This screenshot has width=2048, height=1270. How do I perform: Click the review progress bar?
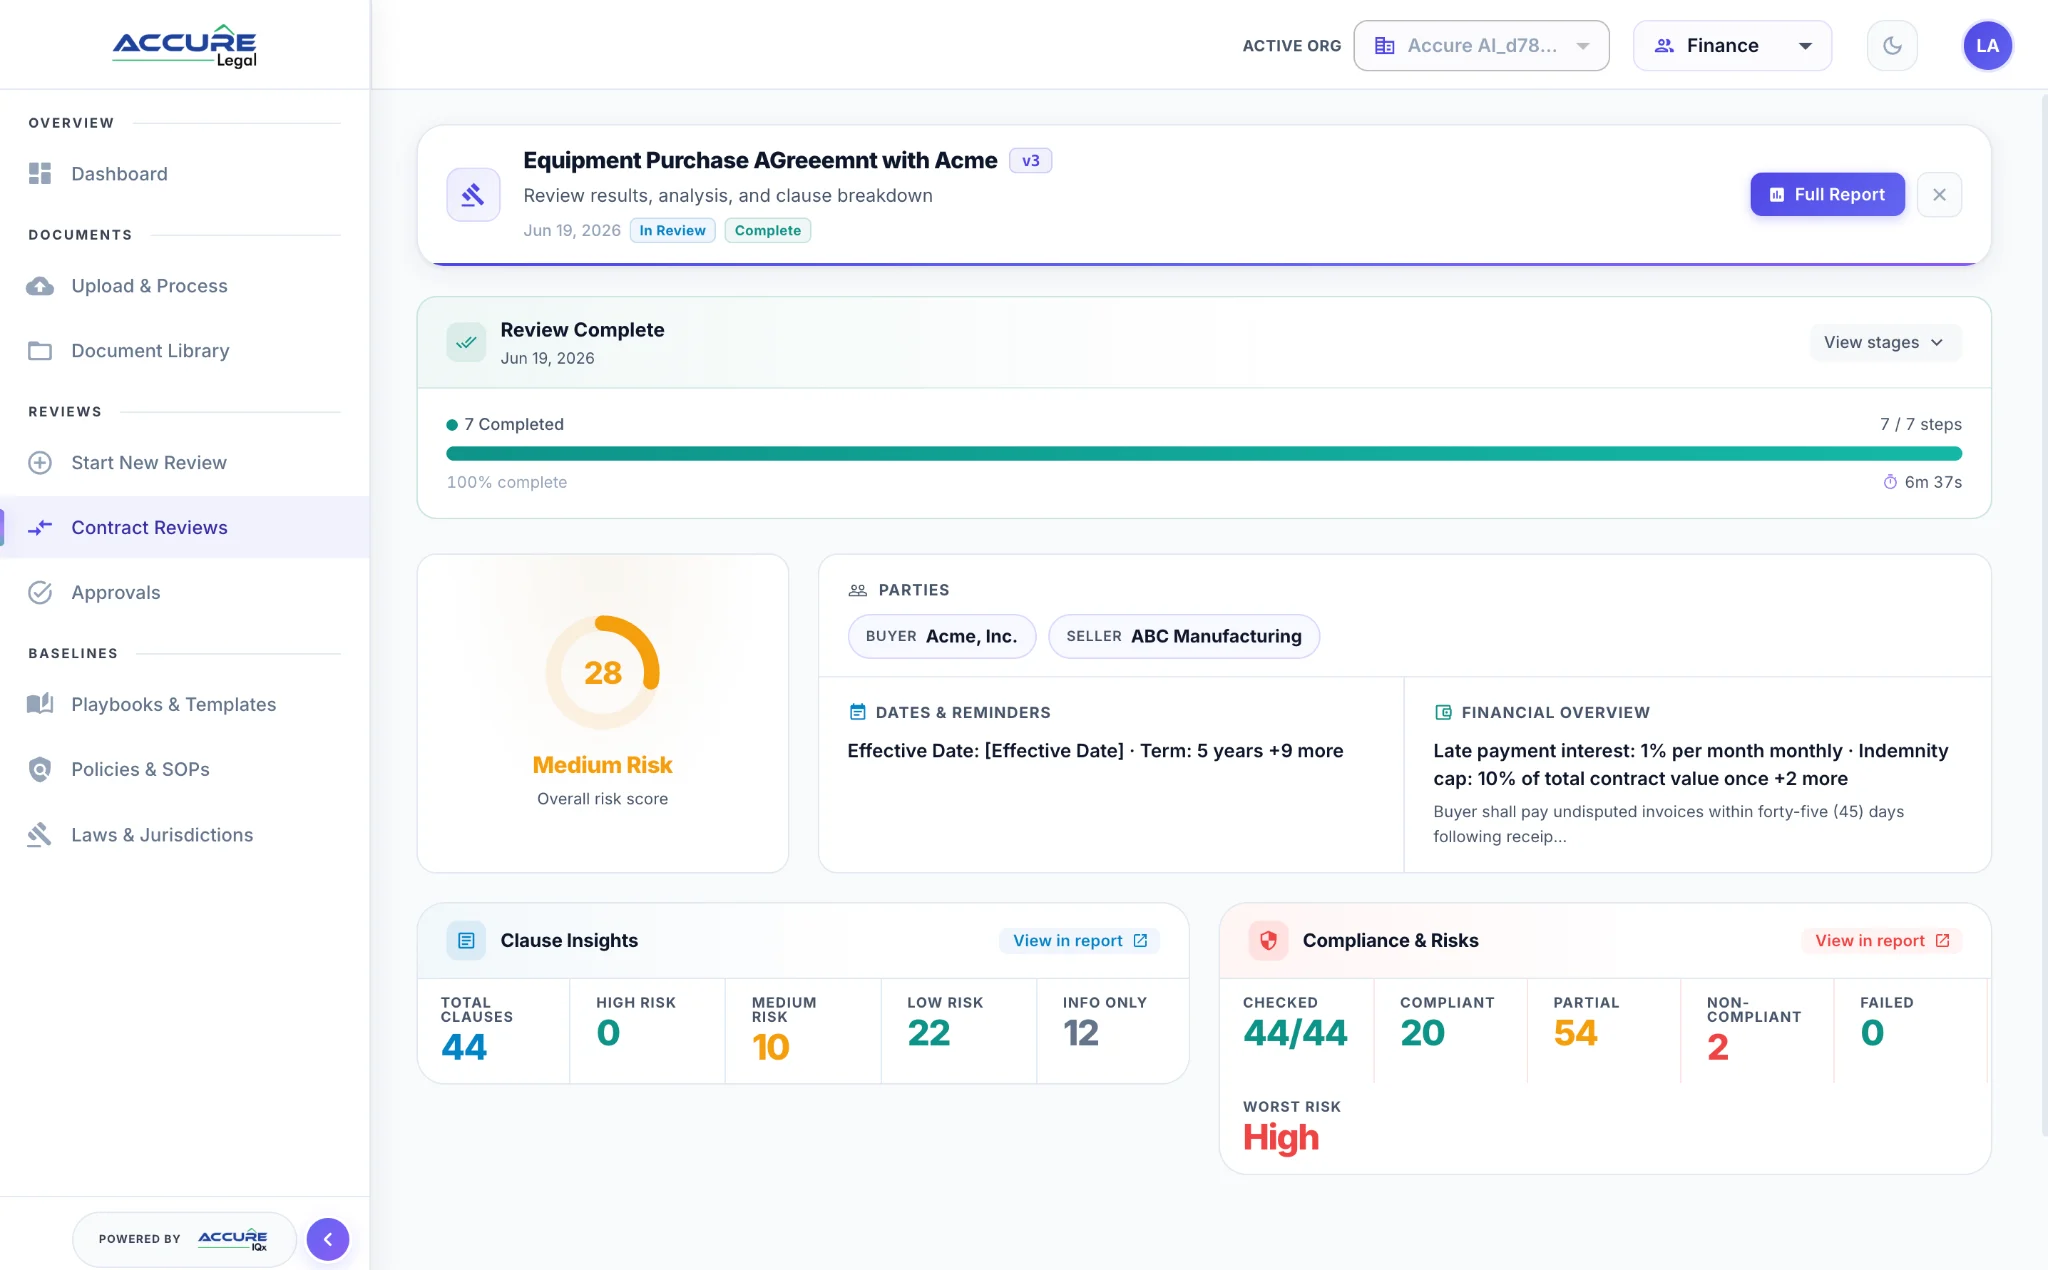tap(1204, 454)
